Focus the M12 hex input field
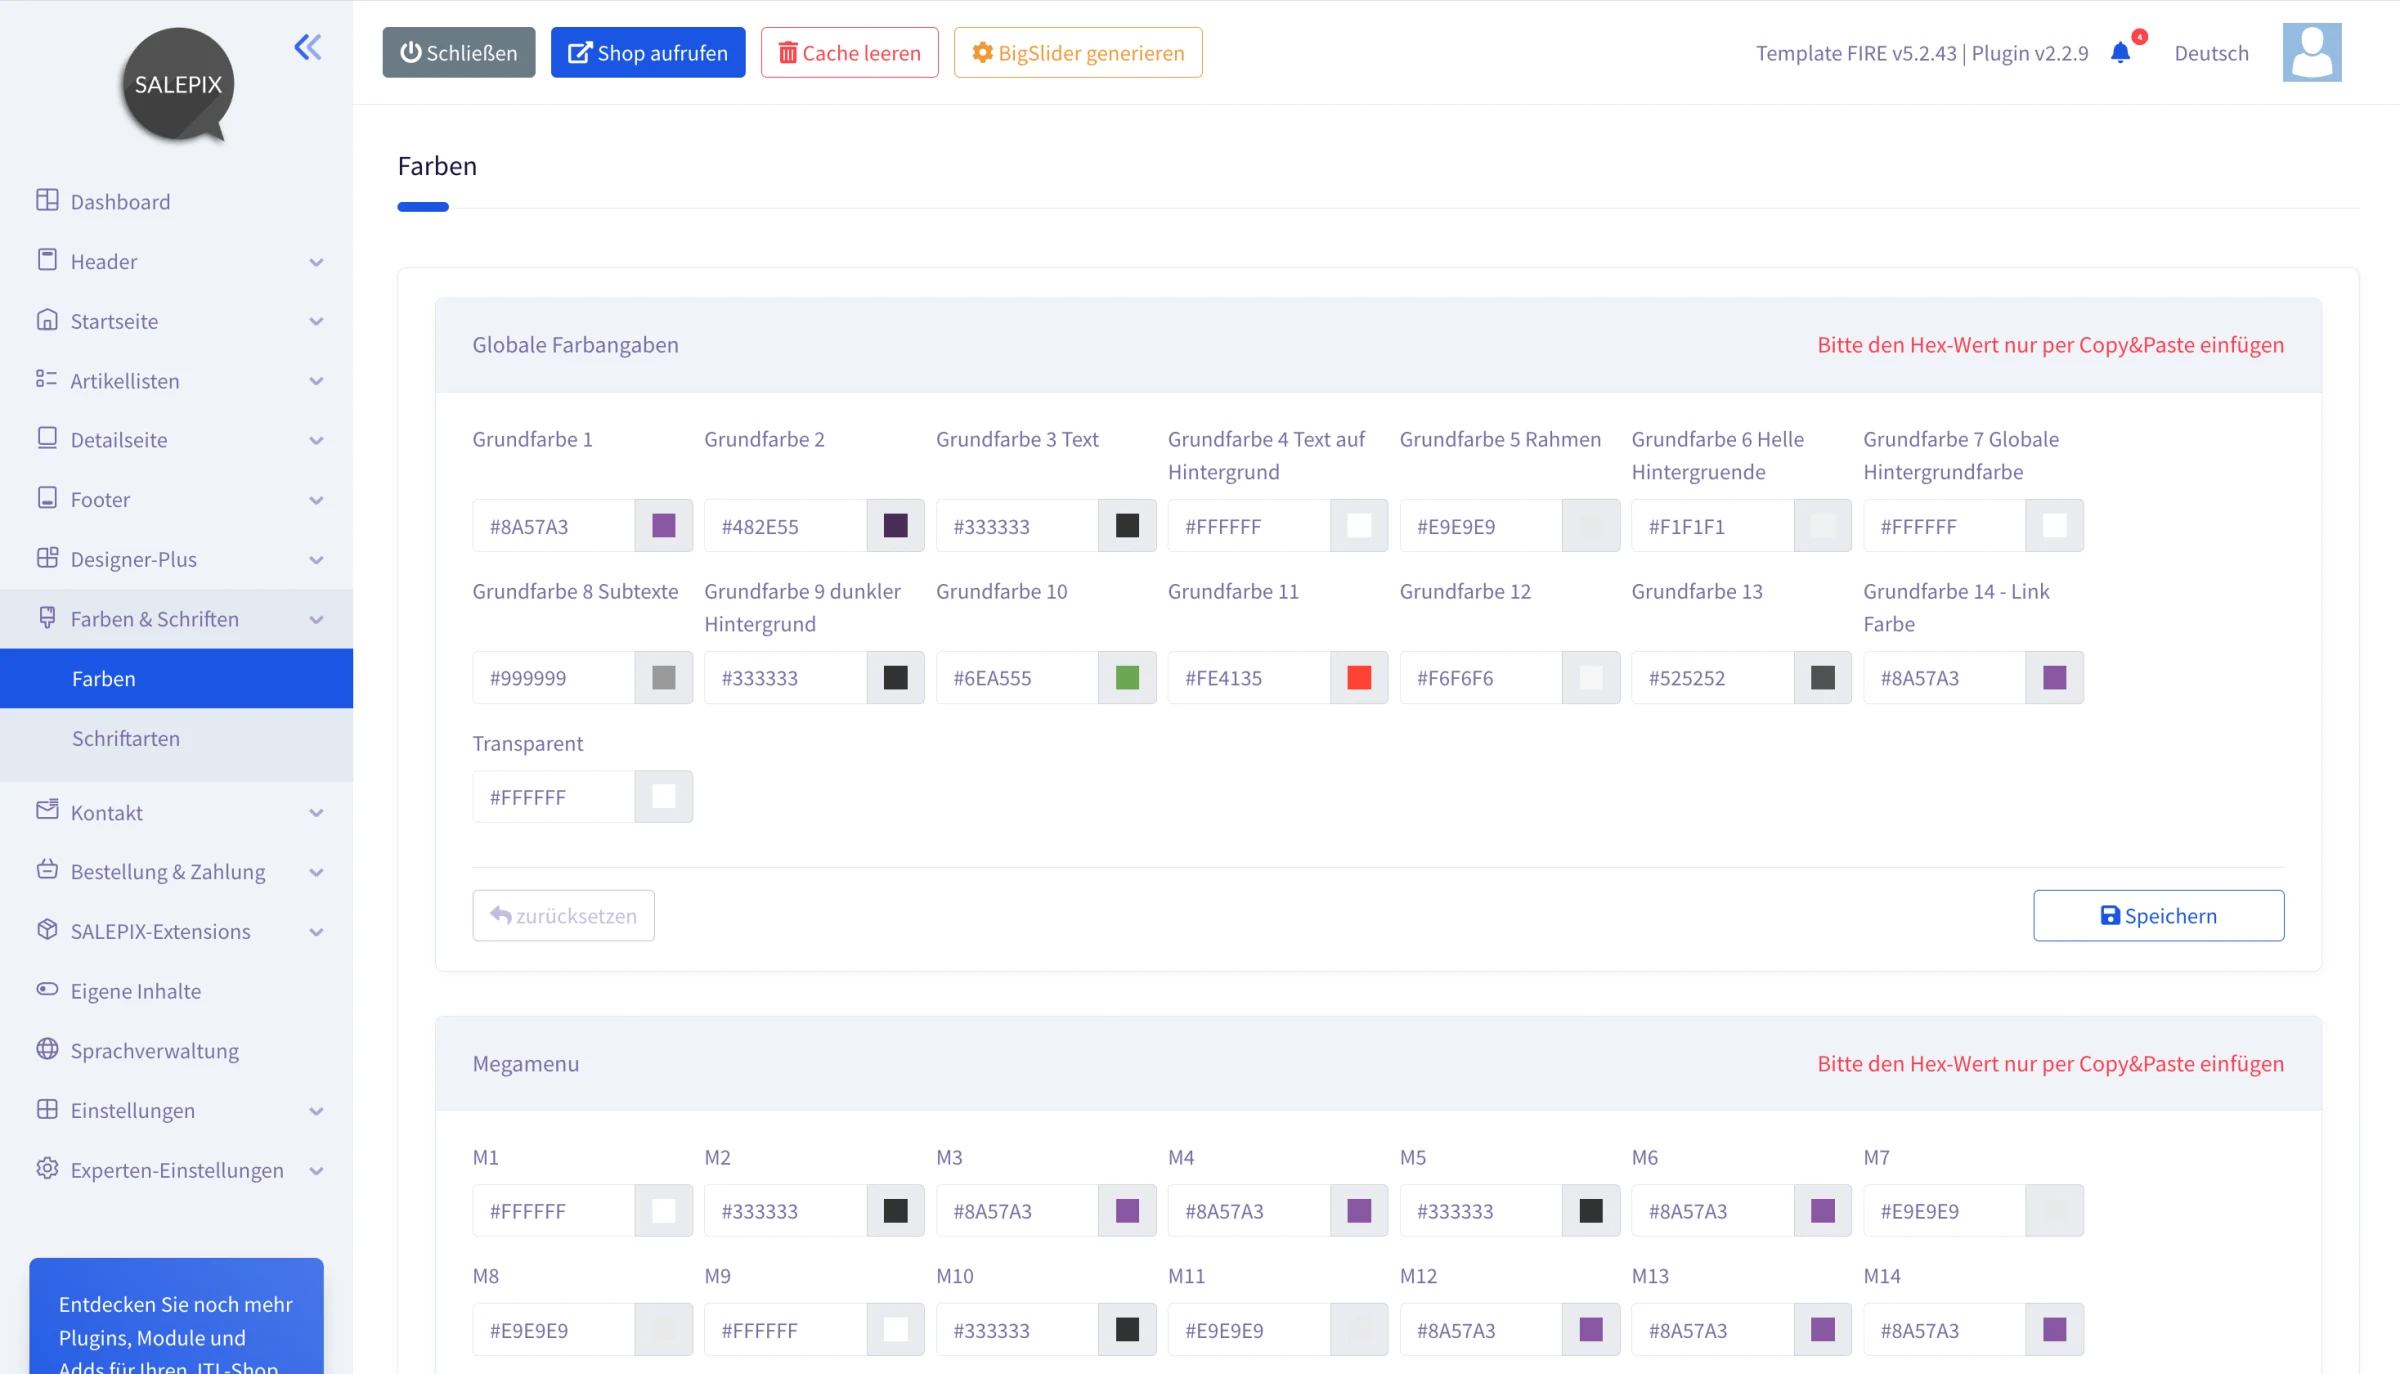The height and width of the screenshot is (1374, 2400). pyautogui.click(x=1481, y=1330)
